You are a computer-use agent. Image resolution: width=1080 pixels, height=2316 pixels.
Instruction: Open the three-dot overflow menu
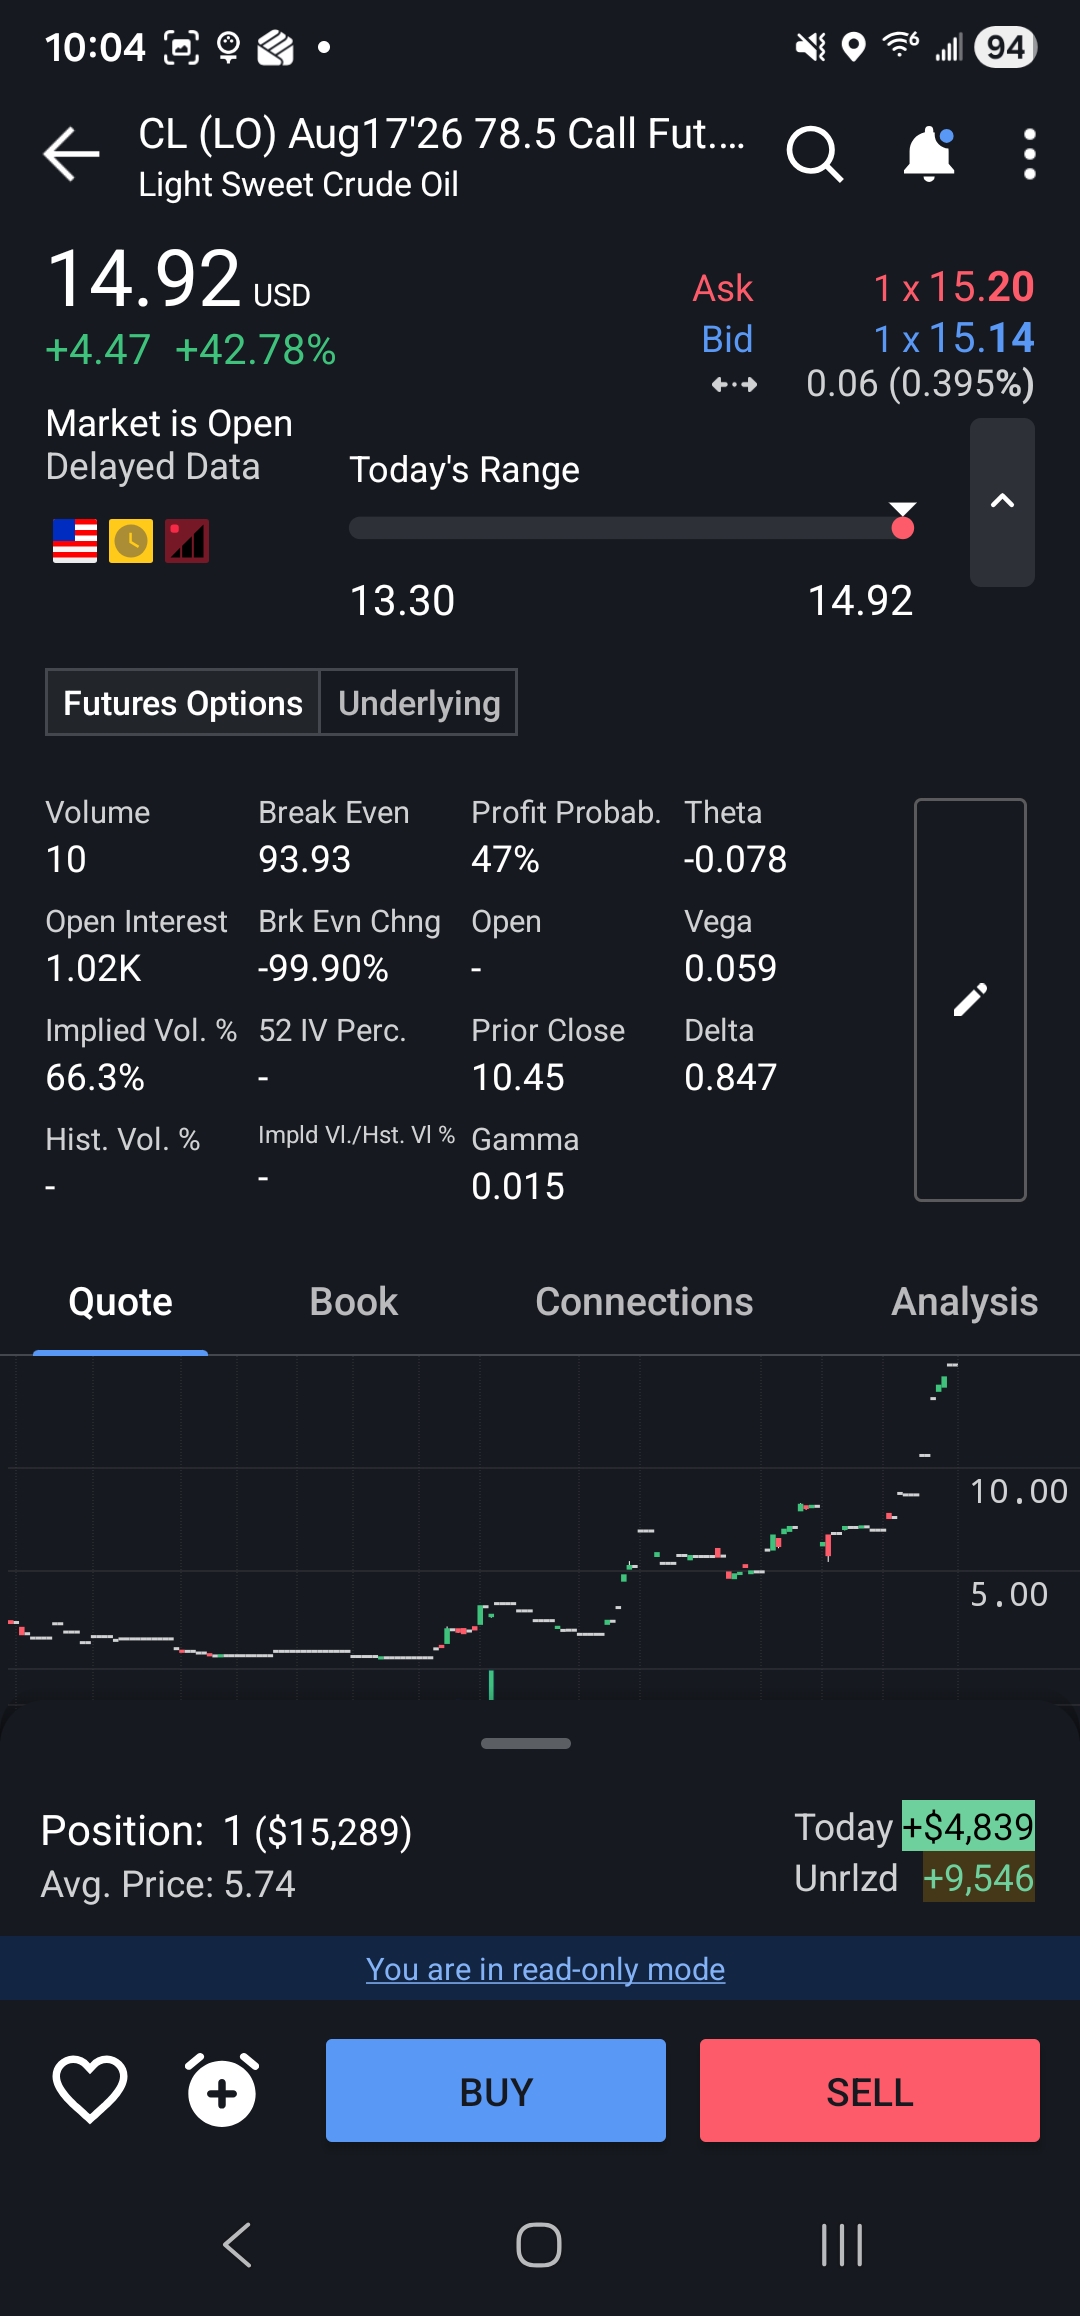click(1029, 154)
